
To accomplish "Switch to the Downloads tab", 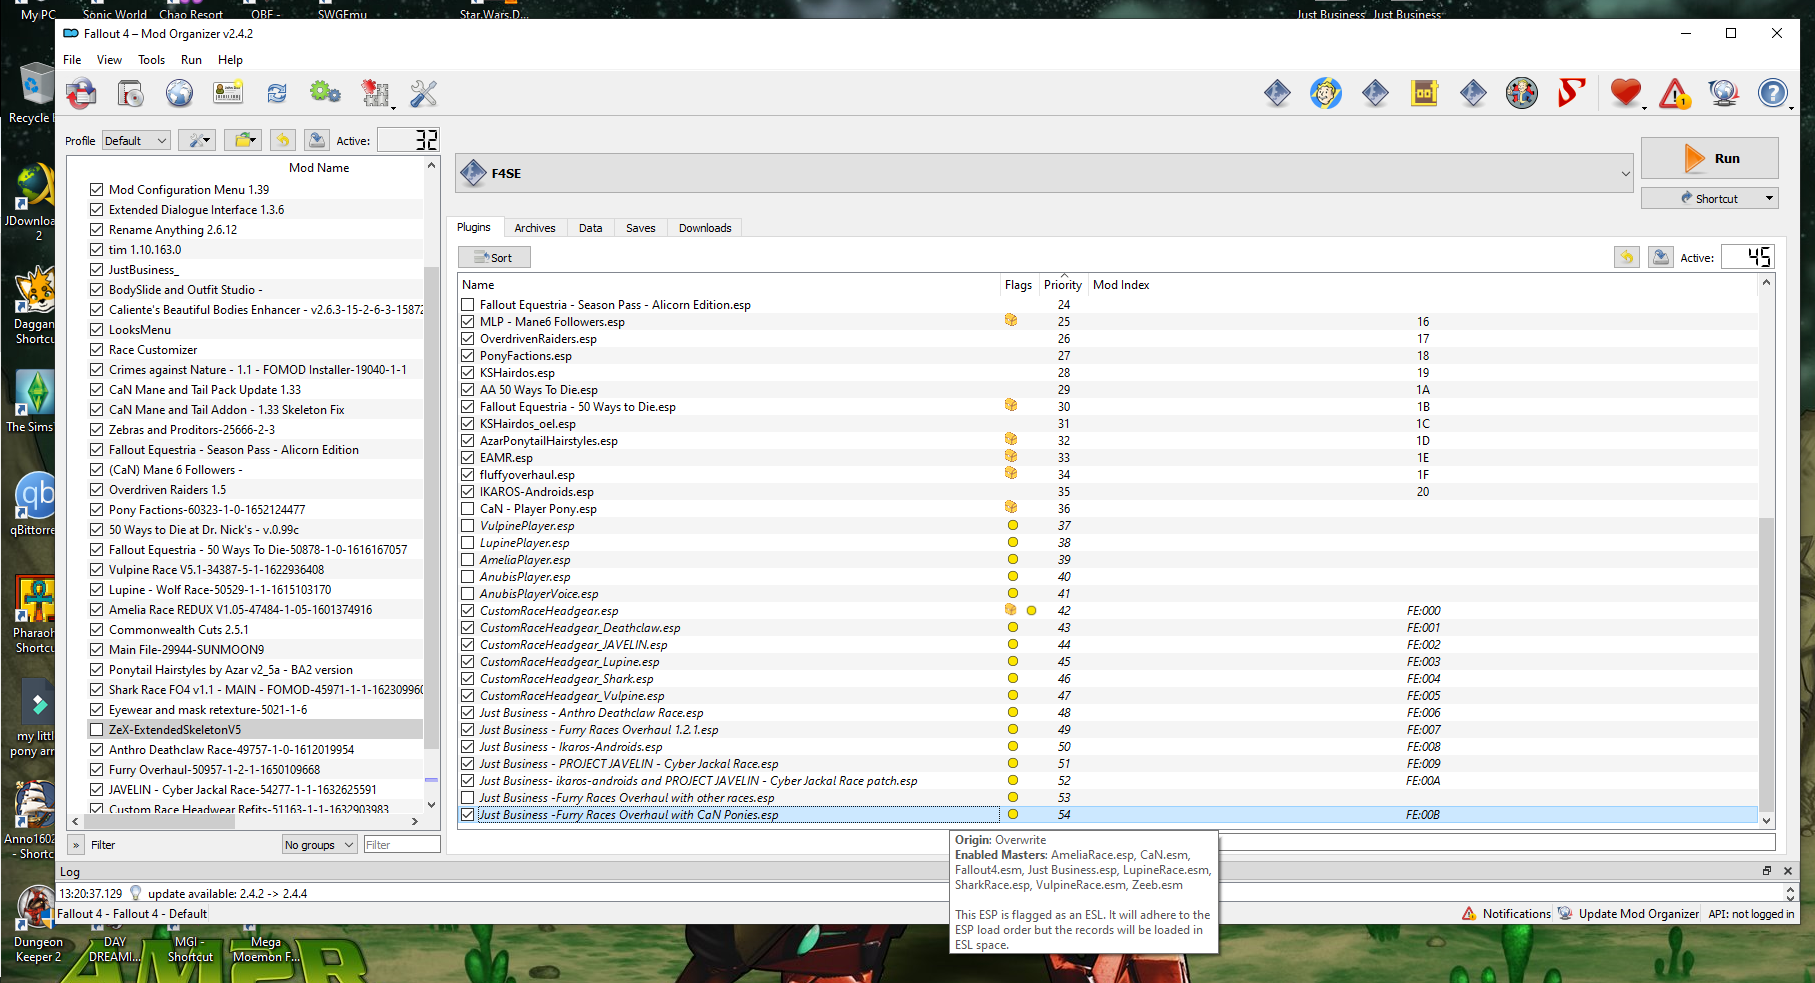I will [705, 228].
